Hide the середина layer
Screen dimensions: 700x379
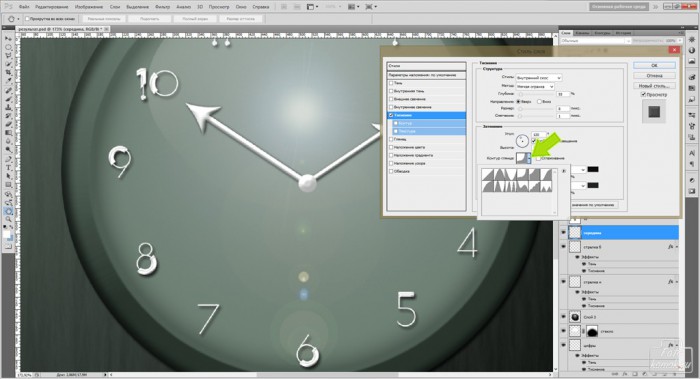(563, 233)
